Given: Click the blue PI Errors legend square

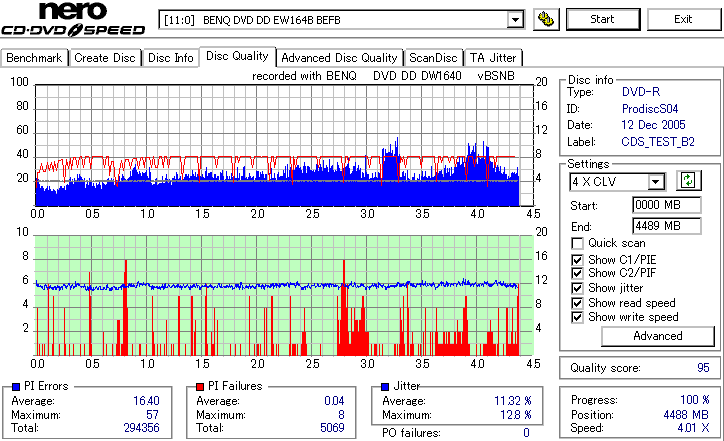Looking at the screenshot, I should click(16, 387).
